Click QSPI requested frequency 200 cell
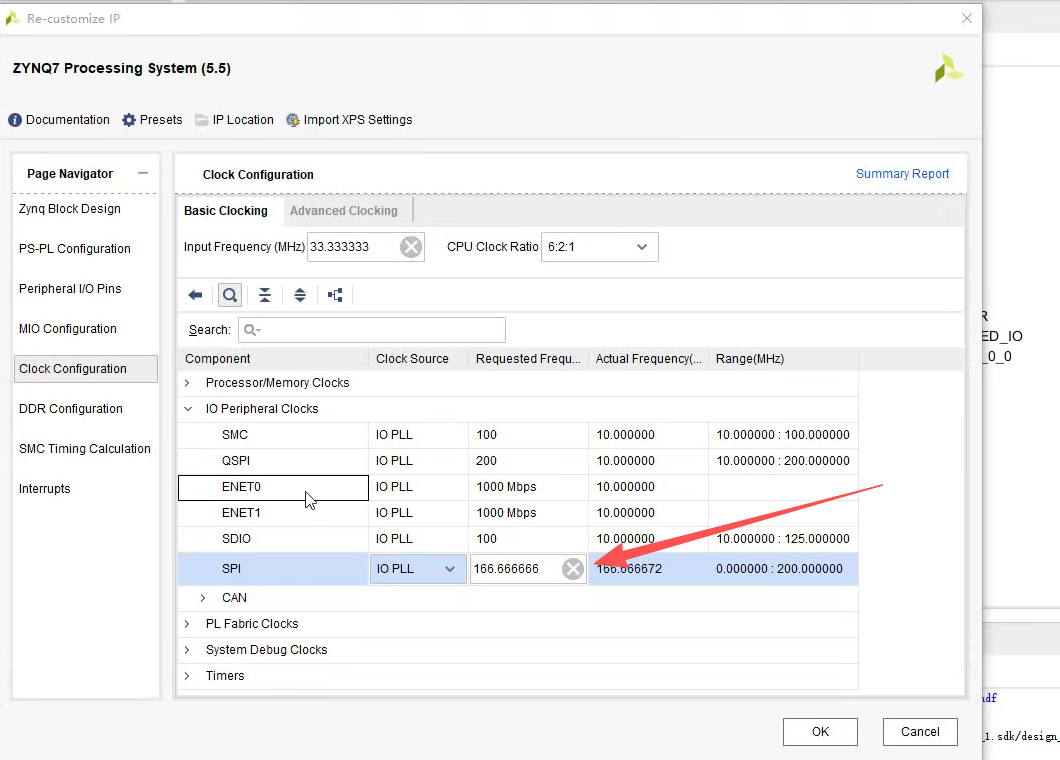This screenshot has height=760, width=1060. coord(528,460)
